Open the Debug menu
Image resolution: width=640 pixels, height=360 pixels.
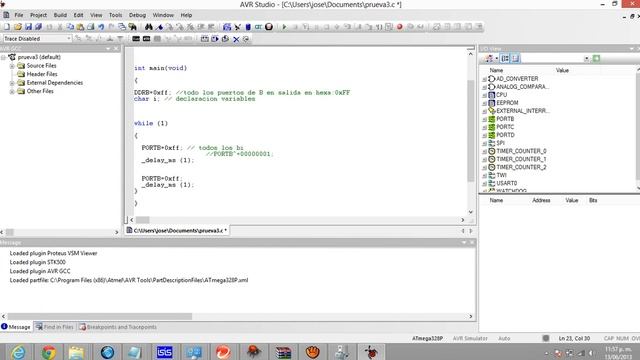pyautogui.click(x=137, y=15)
